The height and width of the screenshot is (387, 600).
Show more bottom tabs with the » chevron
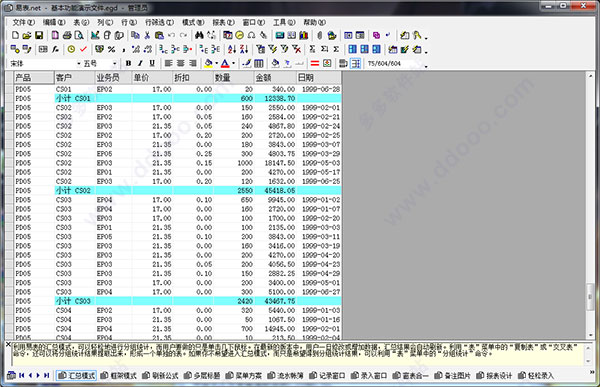pyautogui.click(x=593, y=372)
